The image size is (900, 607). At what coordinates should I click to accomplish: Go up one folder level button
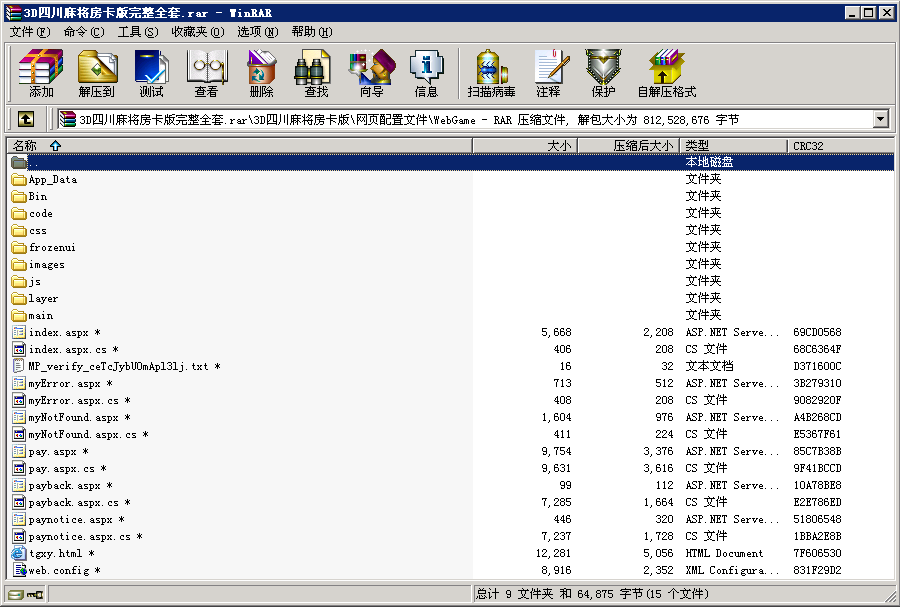[x=26, y=119]
